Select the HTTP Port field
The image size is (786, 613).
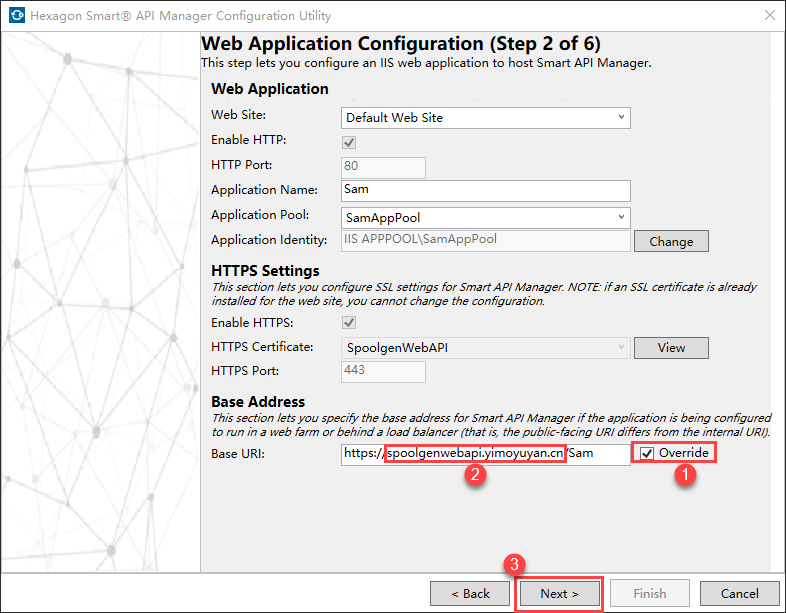(x=383, y=167)
